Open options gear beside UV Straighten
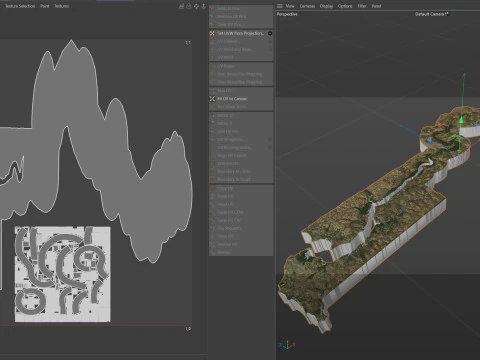Viewport: 480px width, 360px height. click(270, 139)
